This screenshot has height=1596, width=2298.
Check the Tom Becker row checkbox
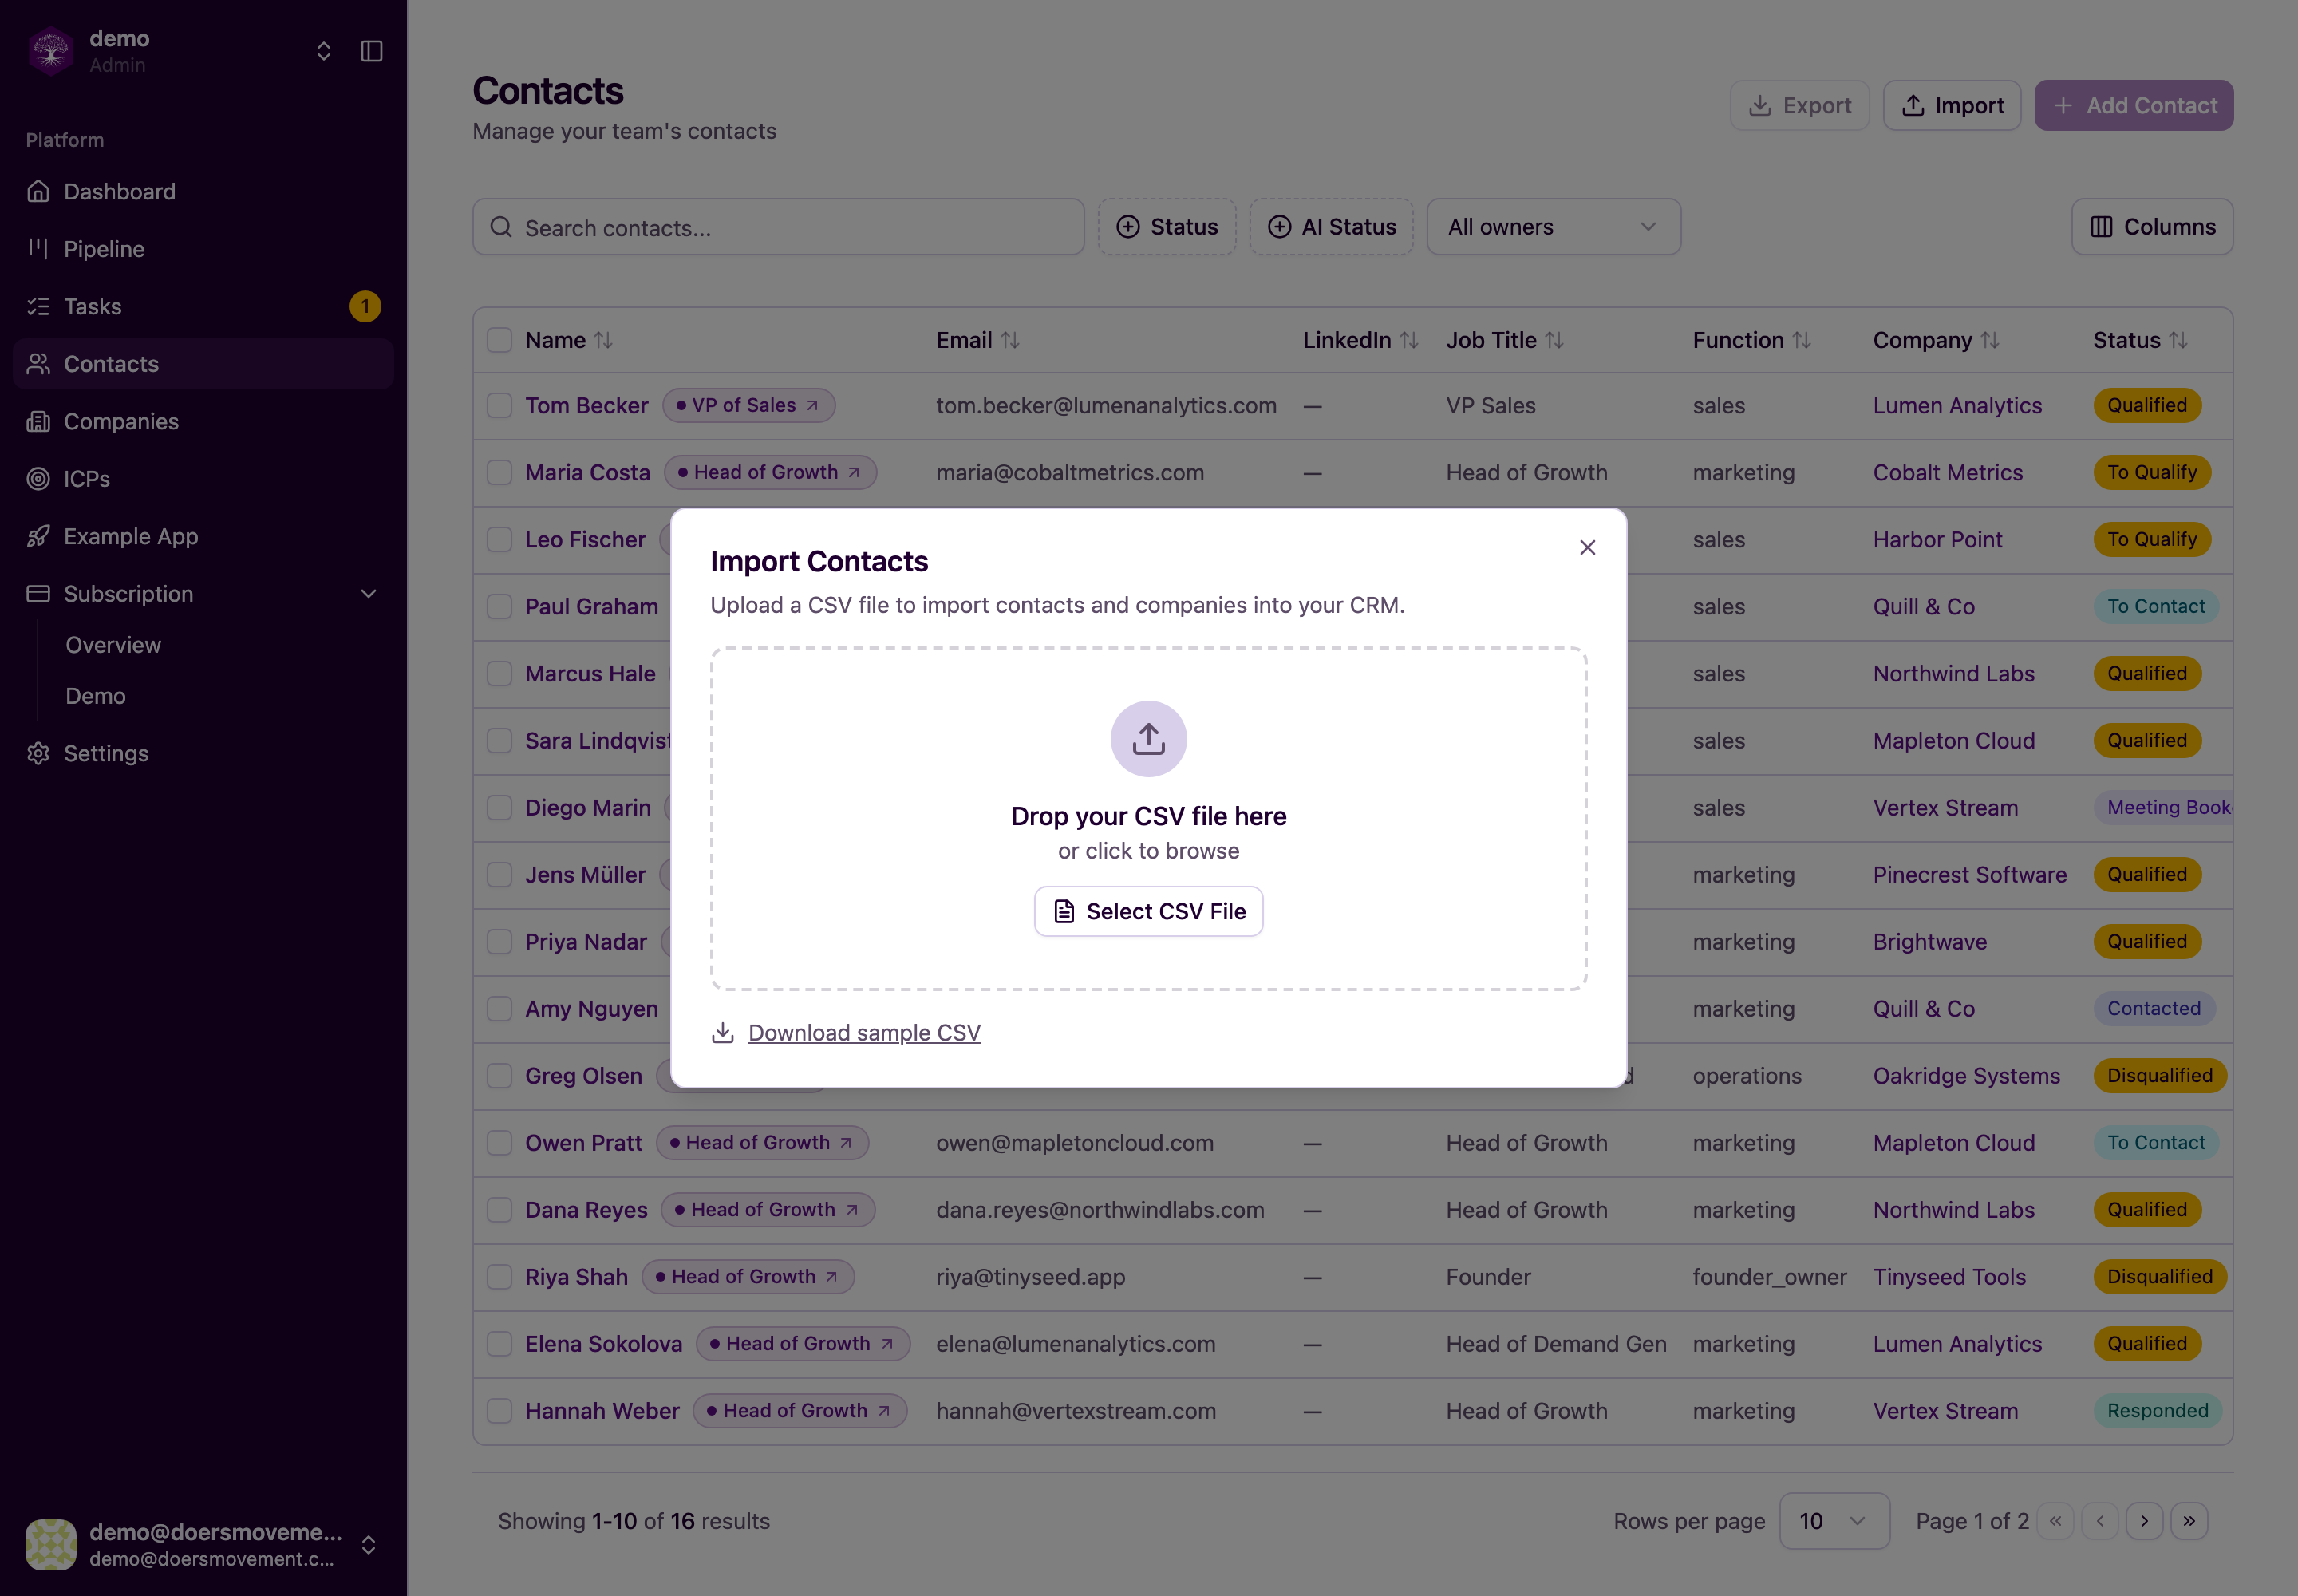click(x=499, y=405)
